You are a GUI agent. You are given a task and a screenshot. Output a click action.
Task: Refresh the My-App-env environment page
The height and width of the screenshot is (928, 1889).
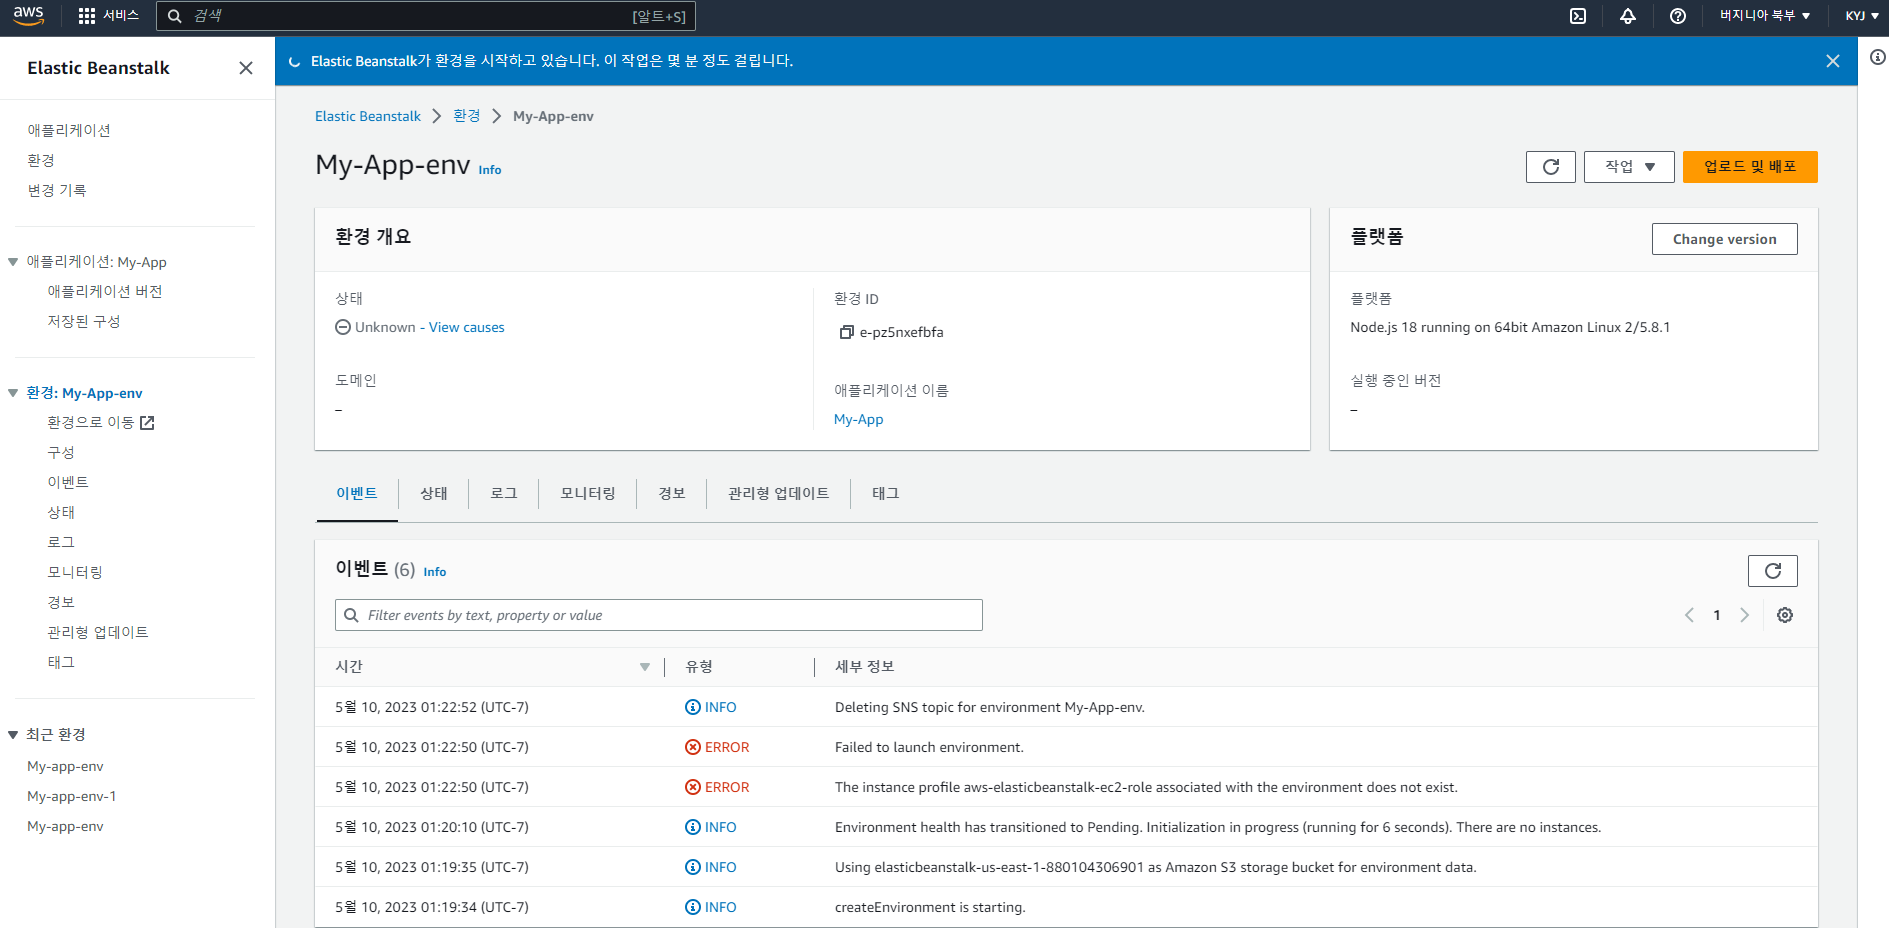click(1551, 167)
